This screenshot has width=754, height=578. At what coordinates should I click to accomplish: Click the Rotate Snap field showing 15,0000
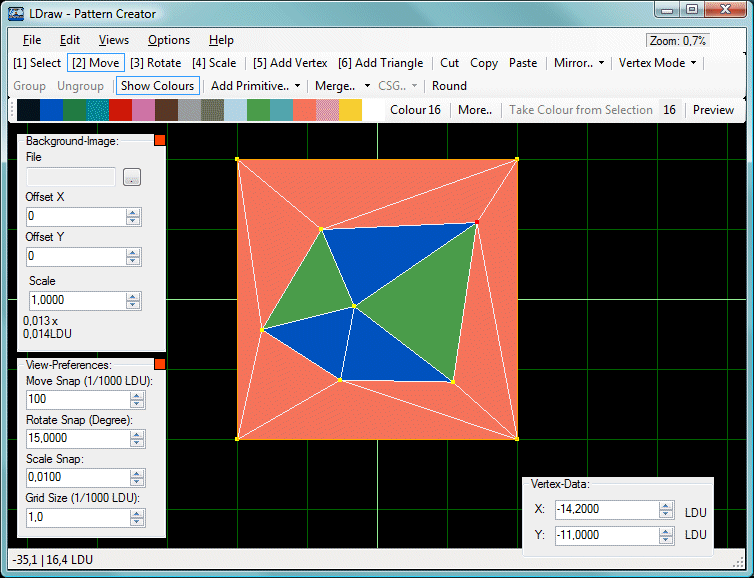coord(78,439)
